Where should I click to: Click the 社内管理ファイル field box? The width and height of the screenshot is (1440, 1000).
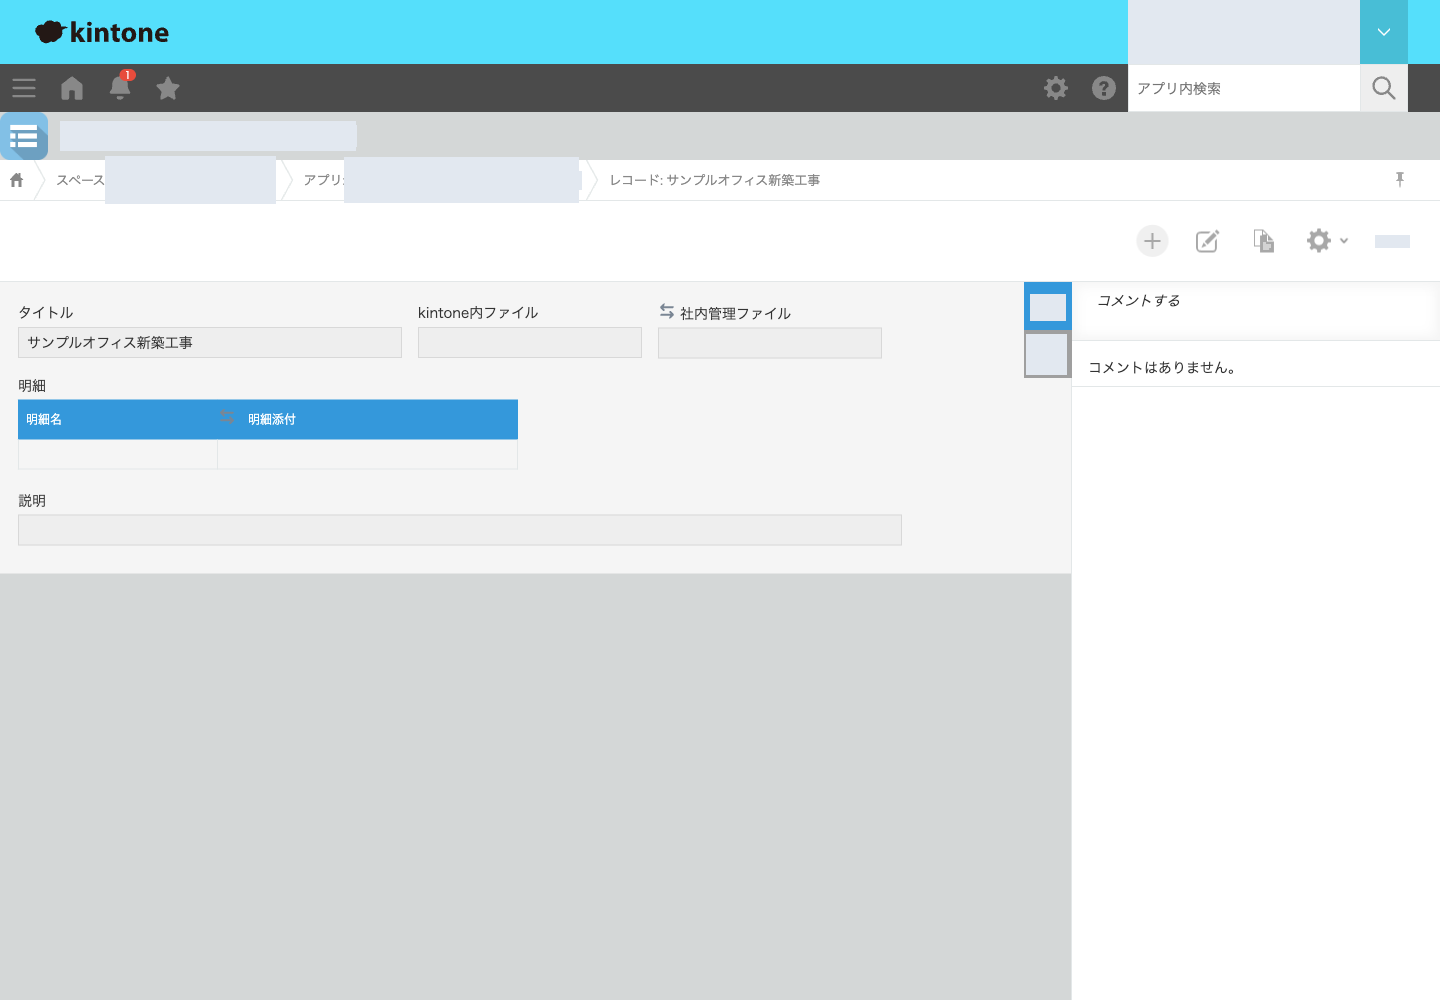tap(770, 343)
